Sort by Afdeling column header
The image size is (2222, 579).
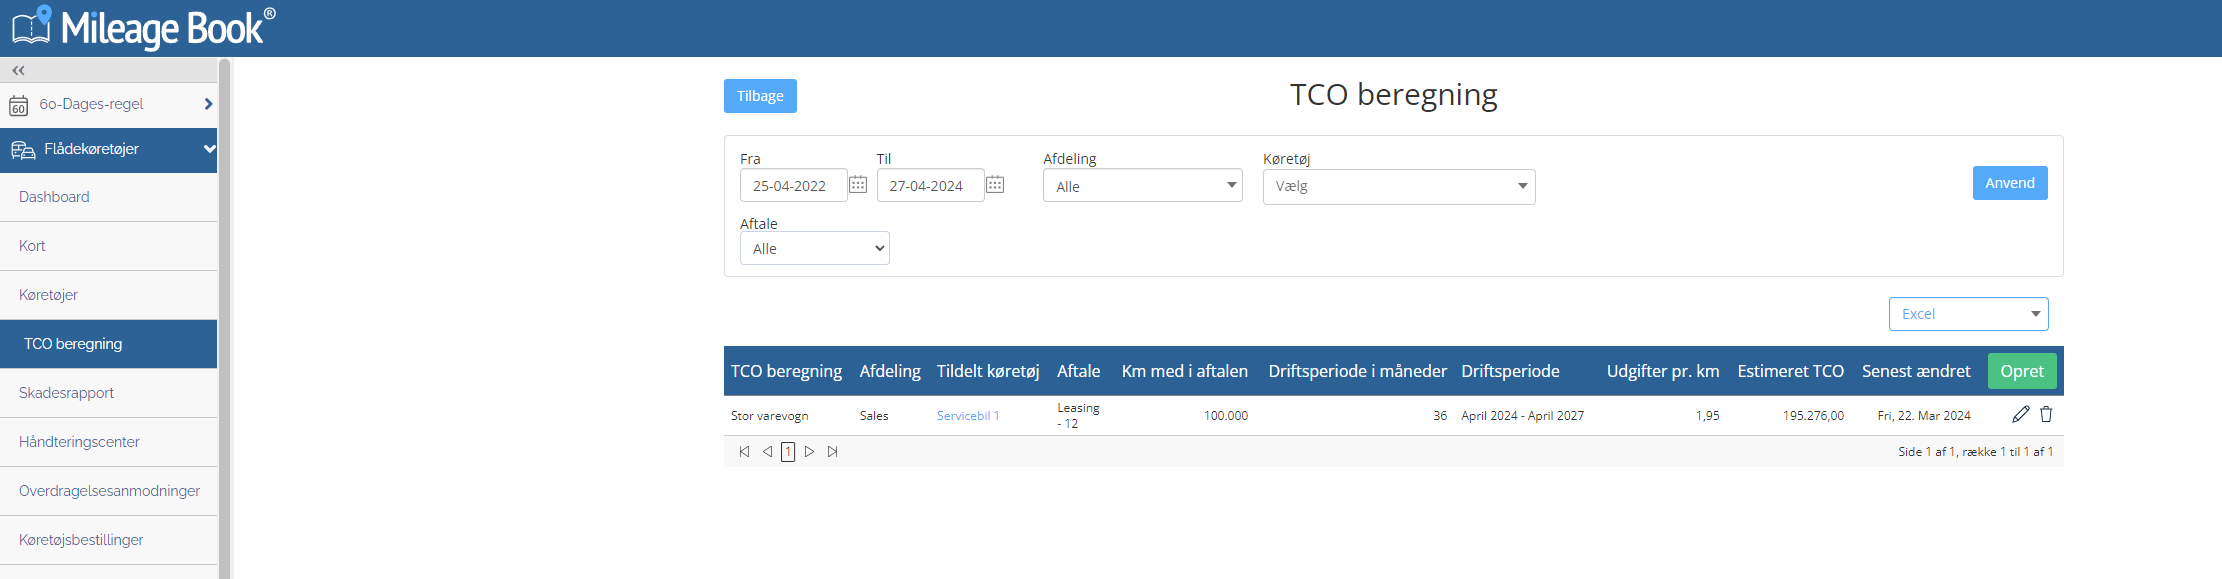point(890,371)
